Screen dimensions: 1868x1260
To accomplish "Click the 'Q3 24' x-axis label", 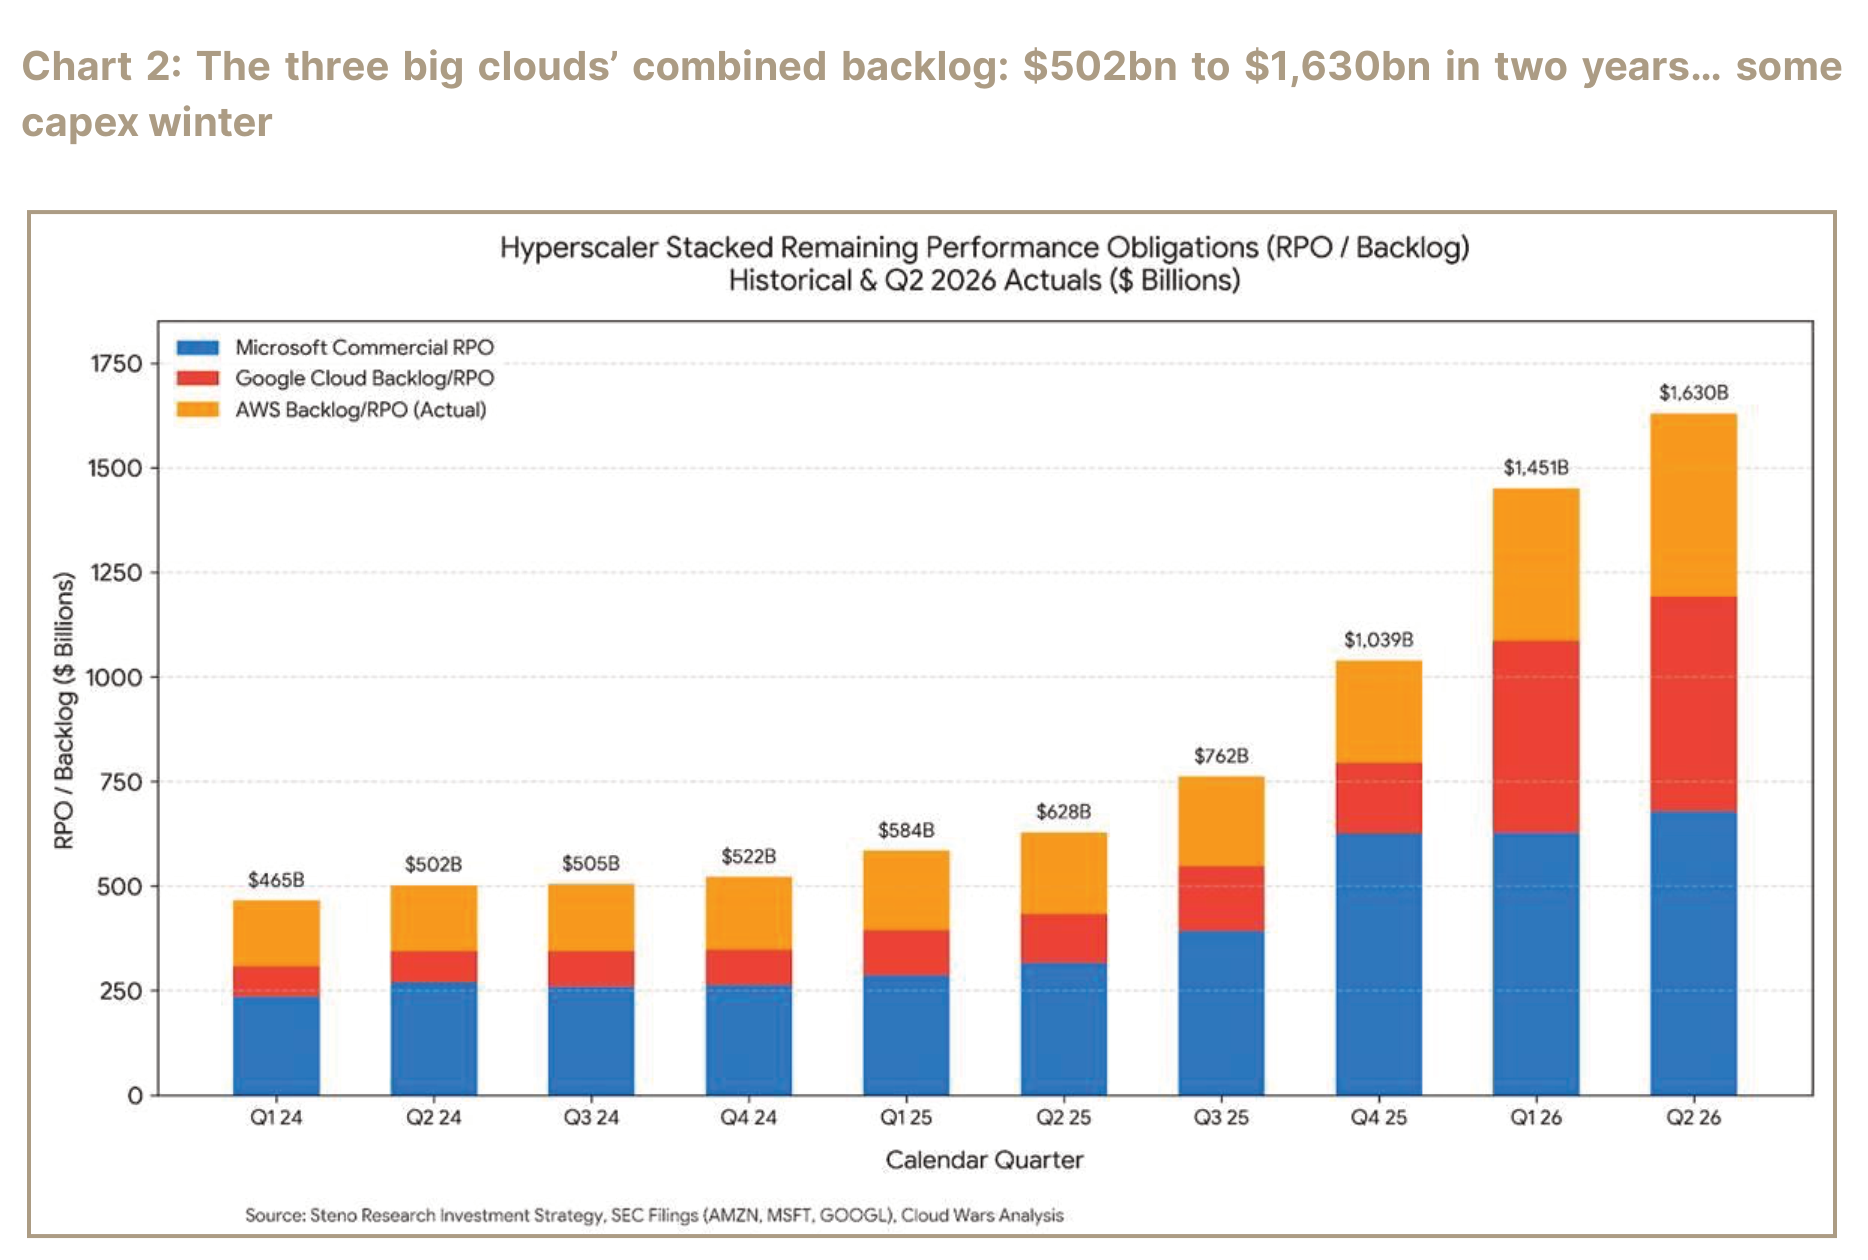I will [x=591, y=1118].
